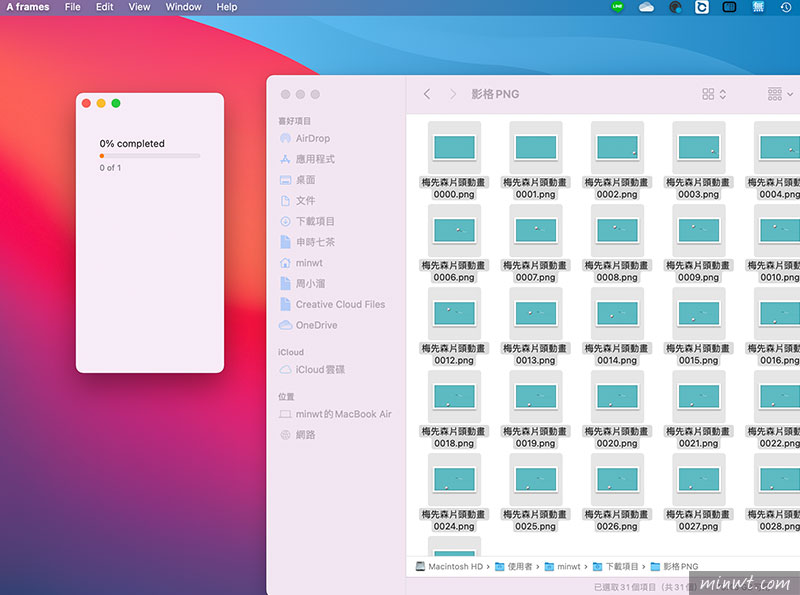Click the LINE icon in menu bar
800x595 pixels.
click(x=617, y=7)
